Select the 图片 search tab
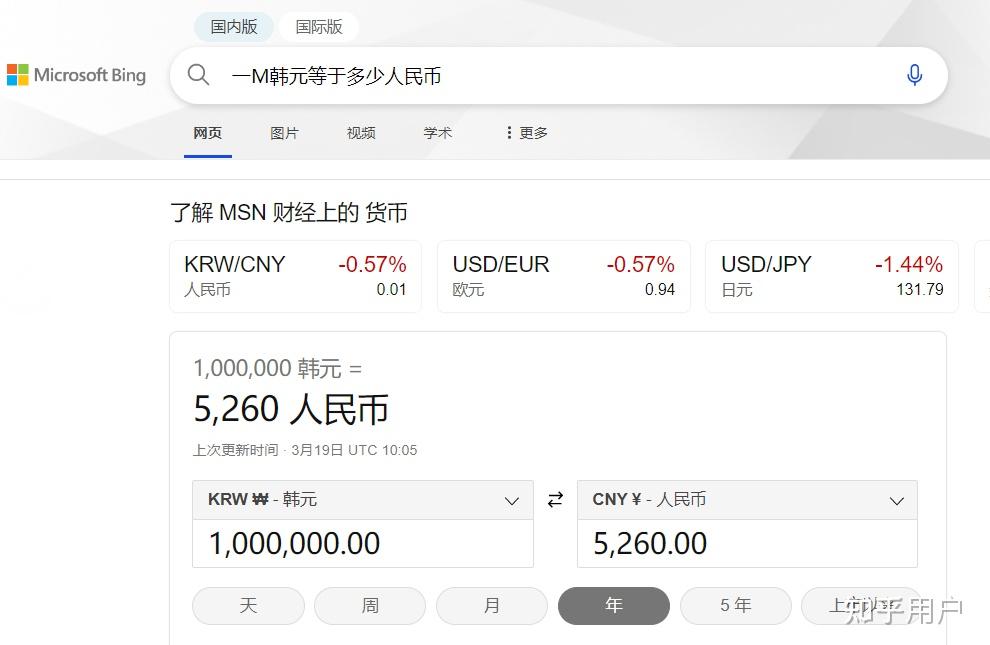Image resolution: width=990 pixels, height=645 pixels. 284,133
